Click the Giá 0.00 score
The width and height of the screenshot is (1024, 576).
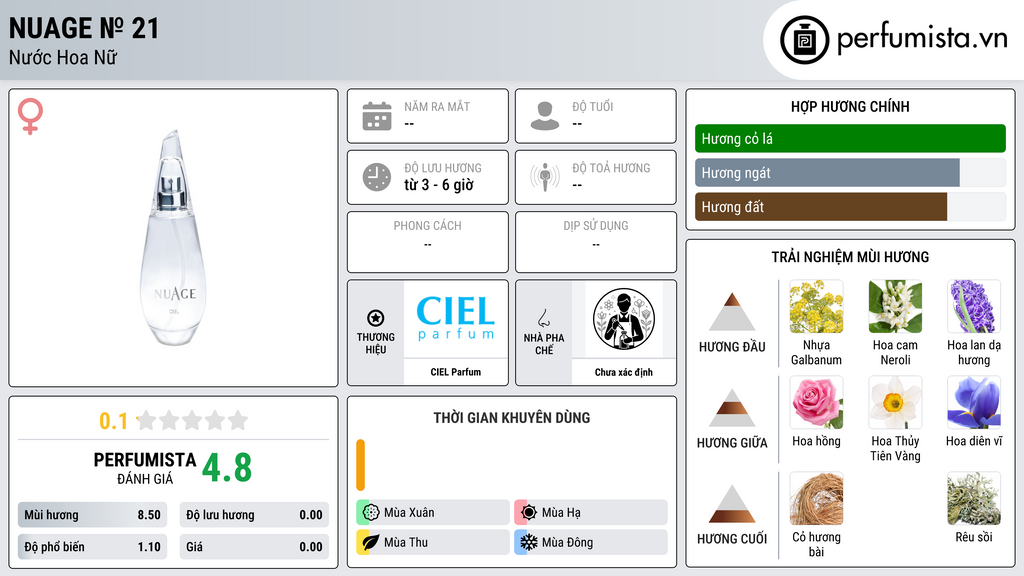pos(254,547)
